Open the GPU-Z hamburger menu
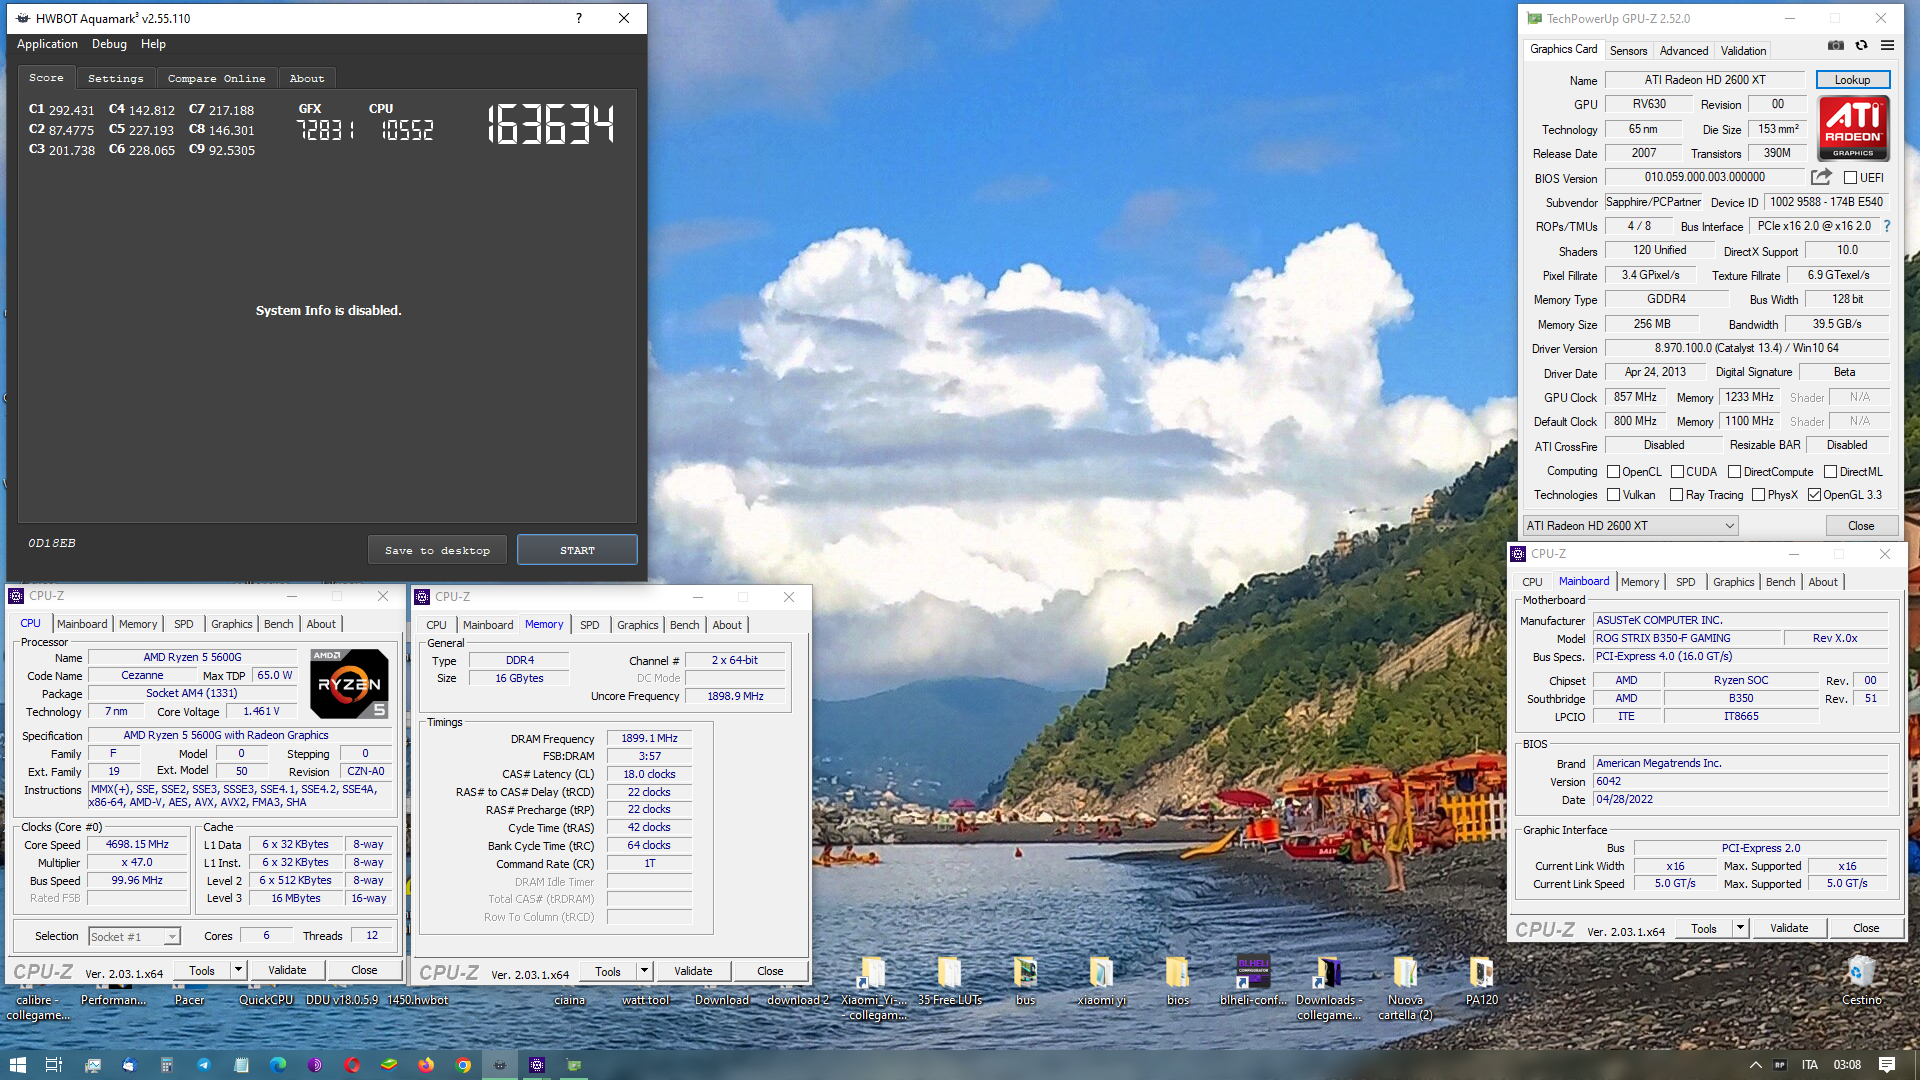The image size is (1920, 1080). [1887, 45]
